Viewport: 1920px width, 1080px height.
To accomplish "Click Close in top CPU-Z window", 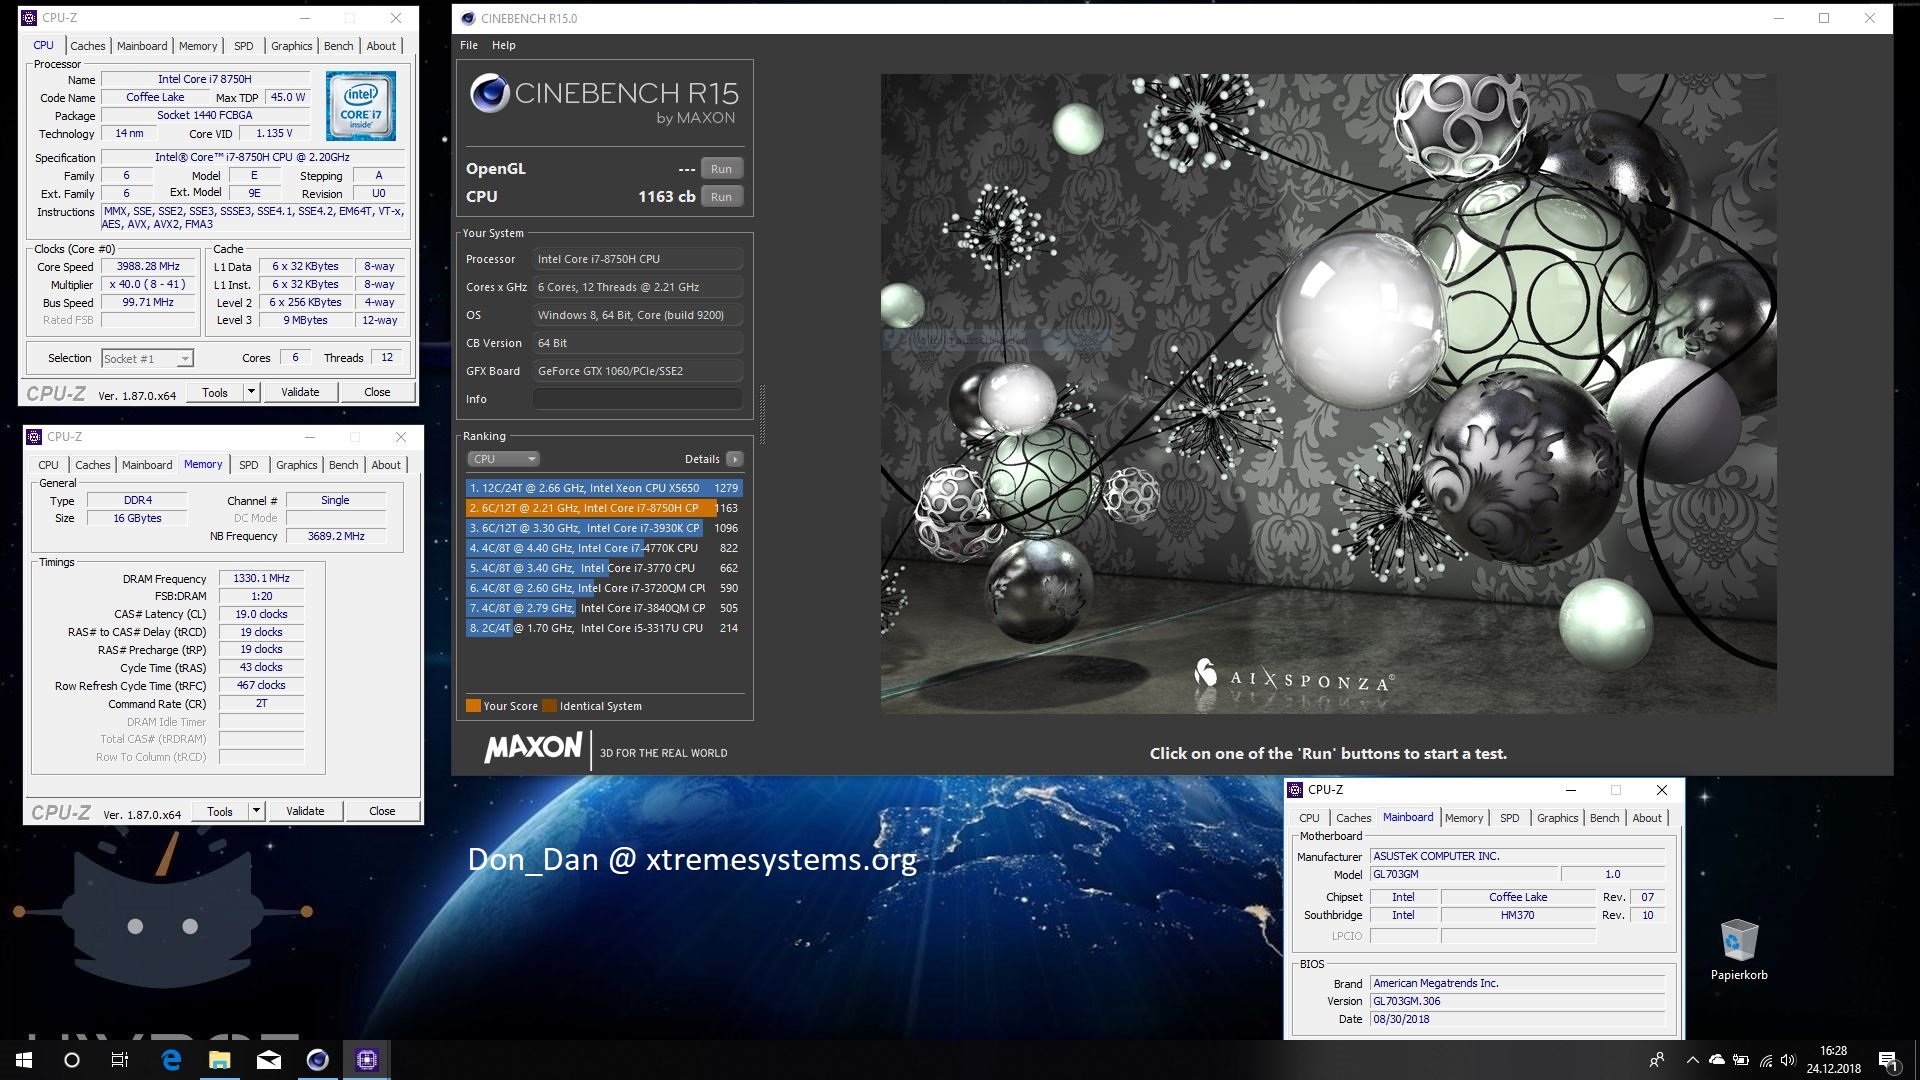I will pos(377,392).
